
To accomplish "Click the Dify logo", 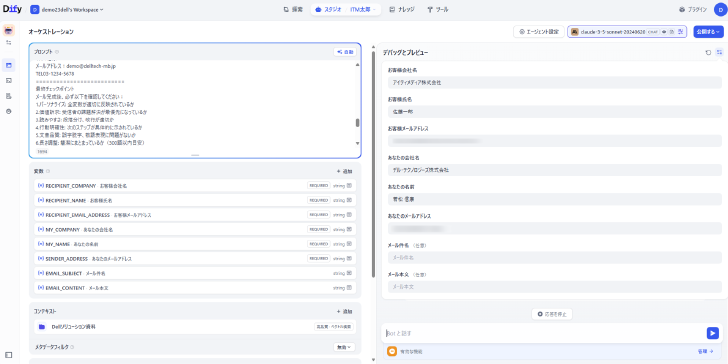I will 12,9.
